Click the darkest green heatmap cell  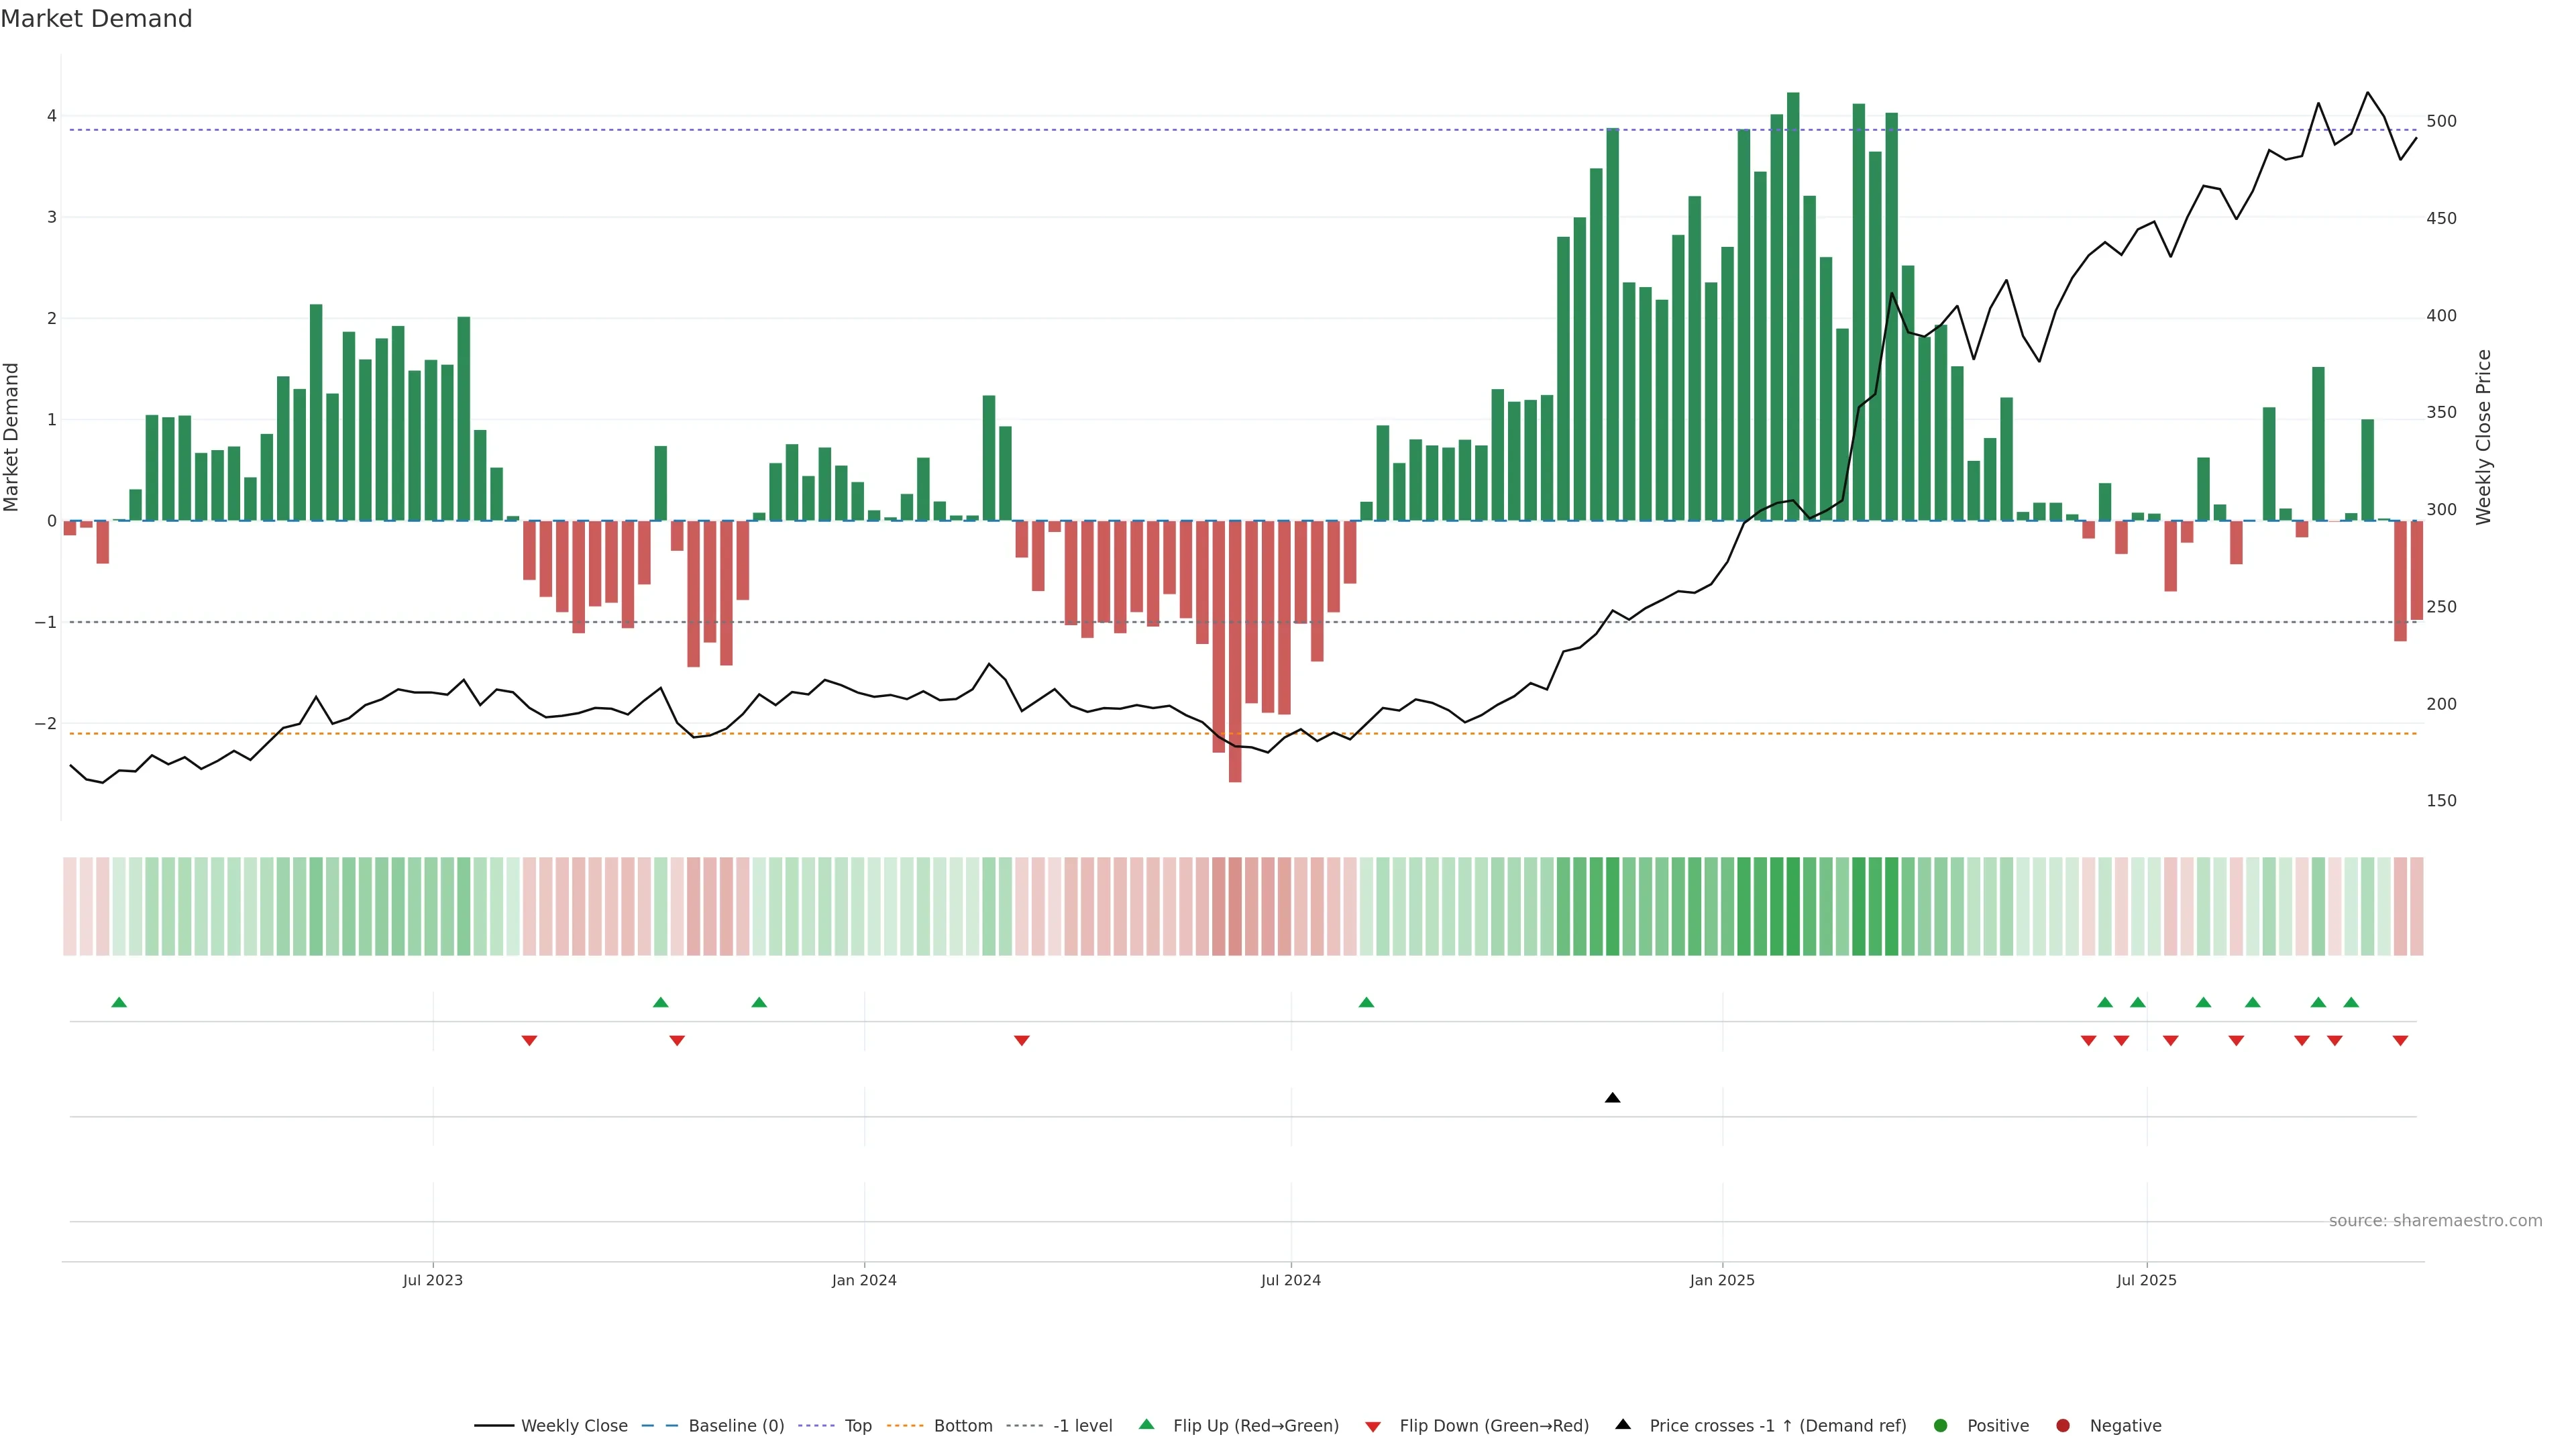tap(1793, 906)
